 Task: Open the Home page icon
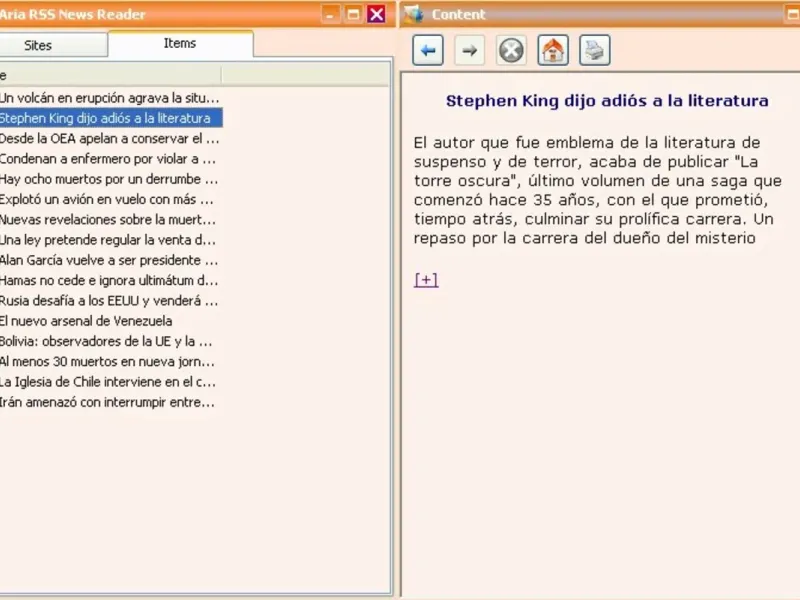pos(553,50)
